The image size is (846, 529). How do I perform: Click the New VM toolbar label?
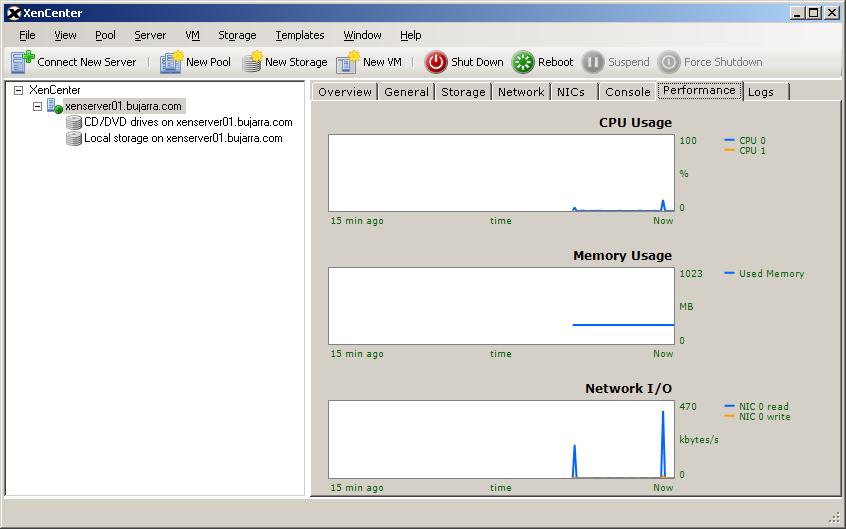pyautogui.click(x=382, y=62)
